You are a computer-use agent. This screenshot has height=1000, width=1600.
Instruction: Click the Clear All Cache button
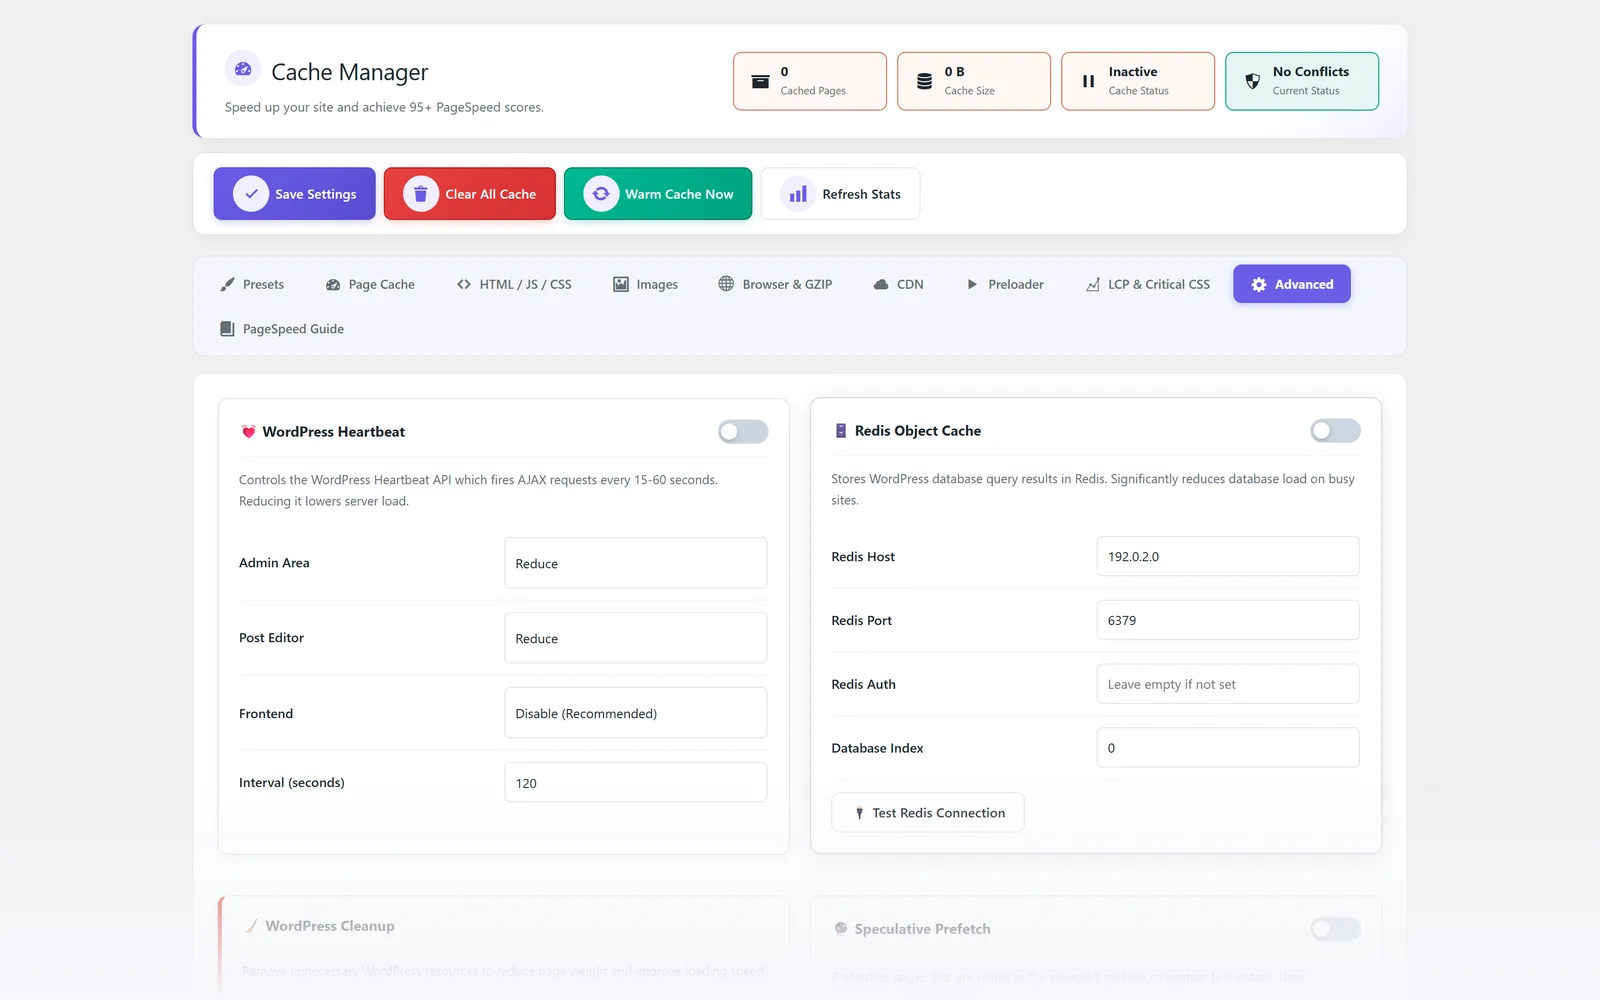[470, 194]
